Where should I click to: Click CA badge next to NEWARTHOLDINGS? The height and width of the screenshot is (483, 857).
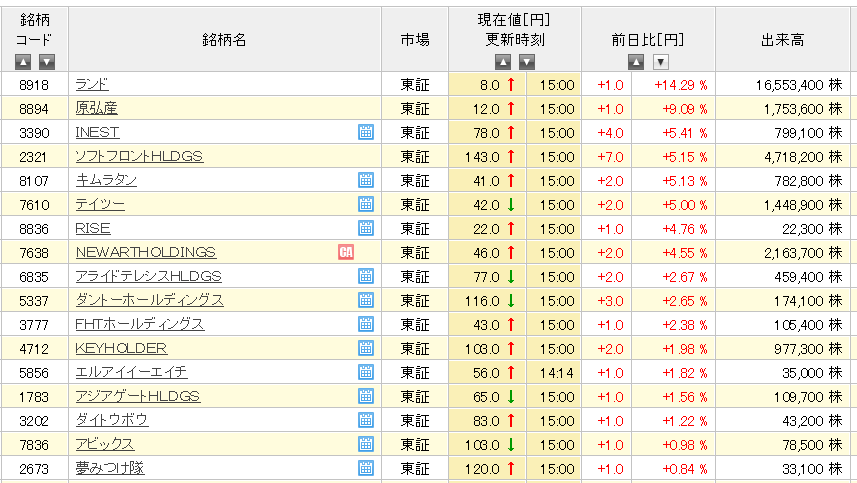pyautogui.click(x=346, y=252)
